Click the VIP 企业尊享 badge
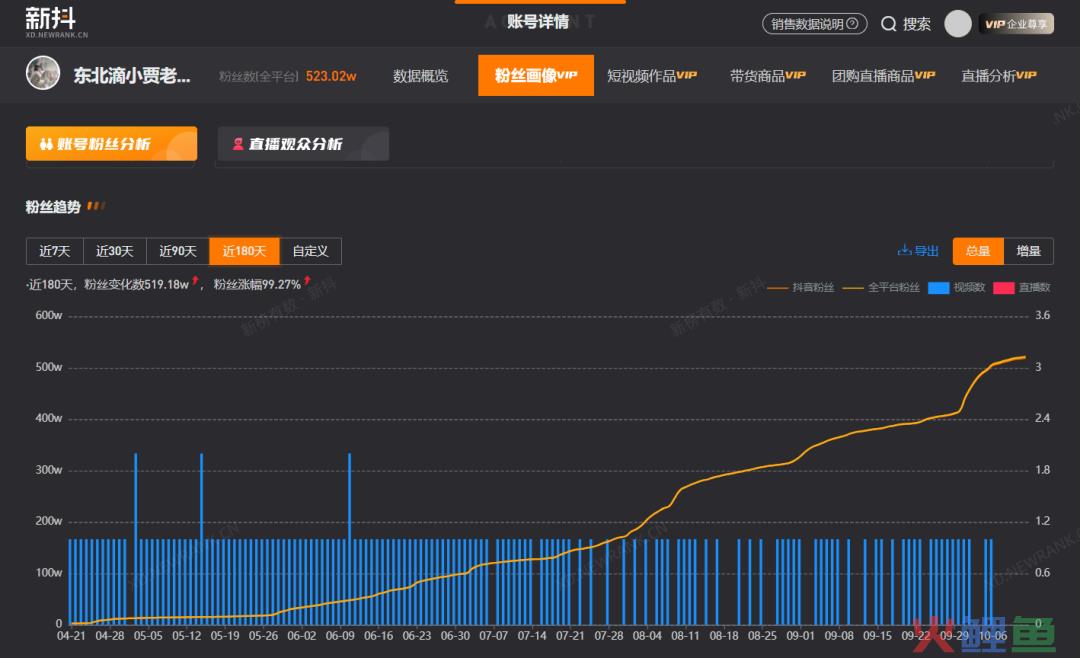1080x658 pixels. [1016, 24]
